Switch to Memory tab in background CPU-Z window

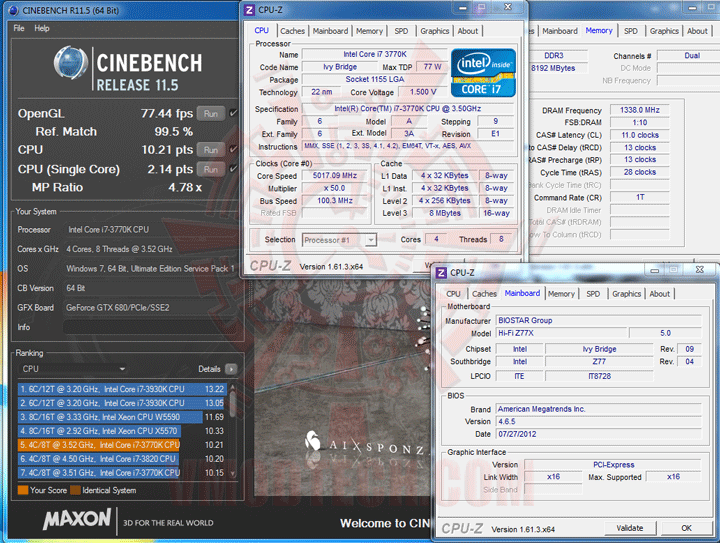click(599, 30)
